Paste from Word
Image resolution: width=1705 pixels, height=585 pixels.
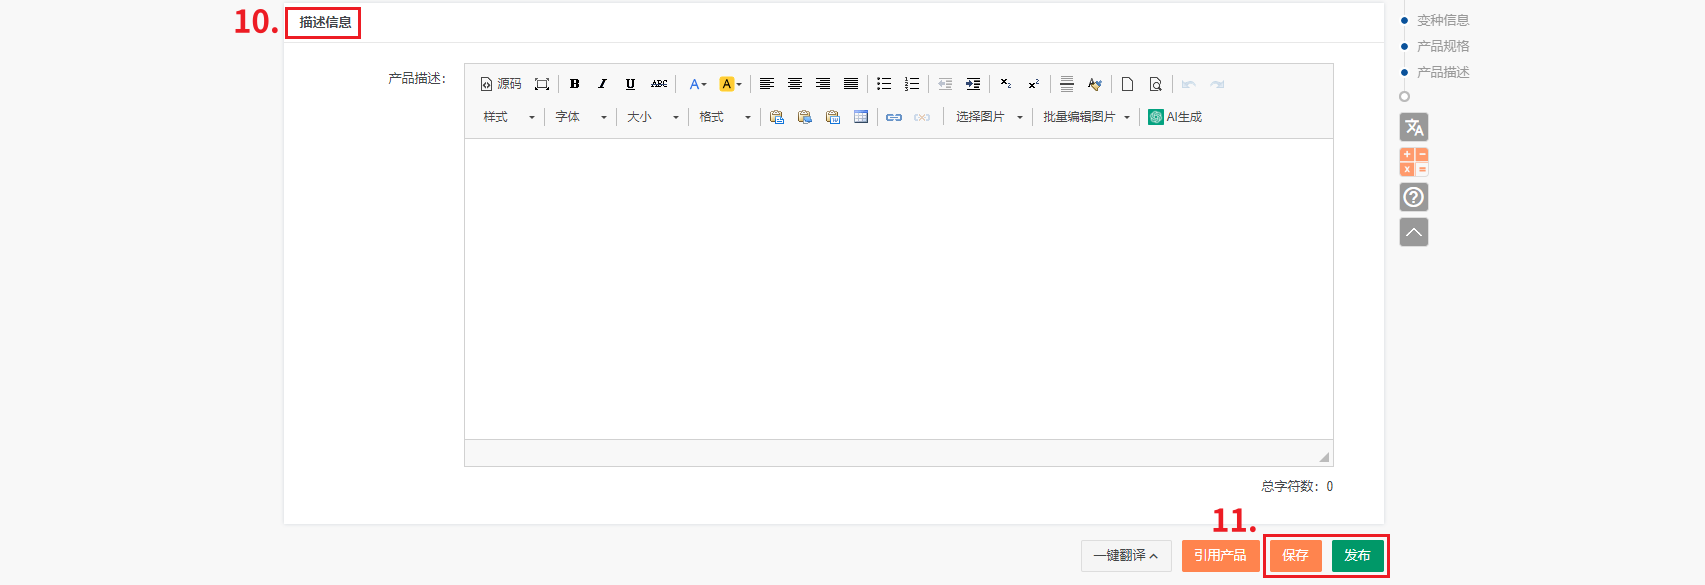tap(833, 117)
